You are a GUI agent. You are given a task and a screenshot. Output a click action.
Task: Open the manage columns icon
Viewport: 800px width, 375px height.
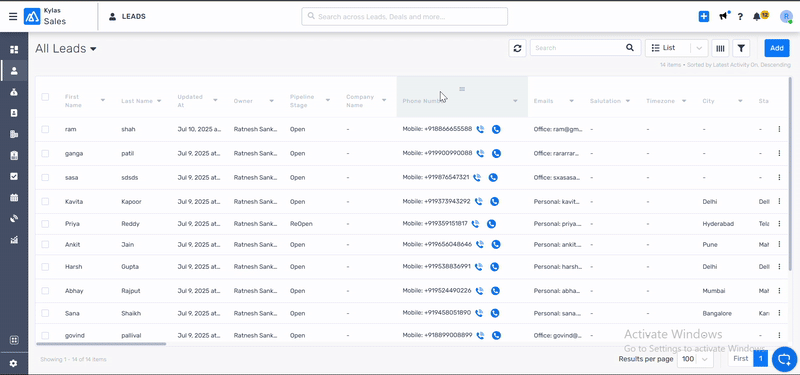coord(720,48)
